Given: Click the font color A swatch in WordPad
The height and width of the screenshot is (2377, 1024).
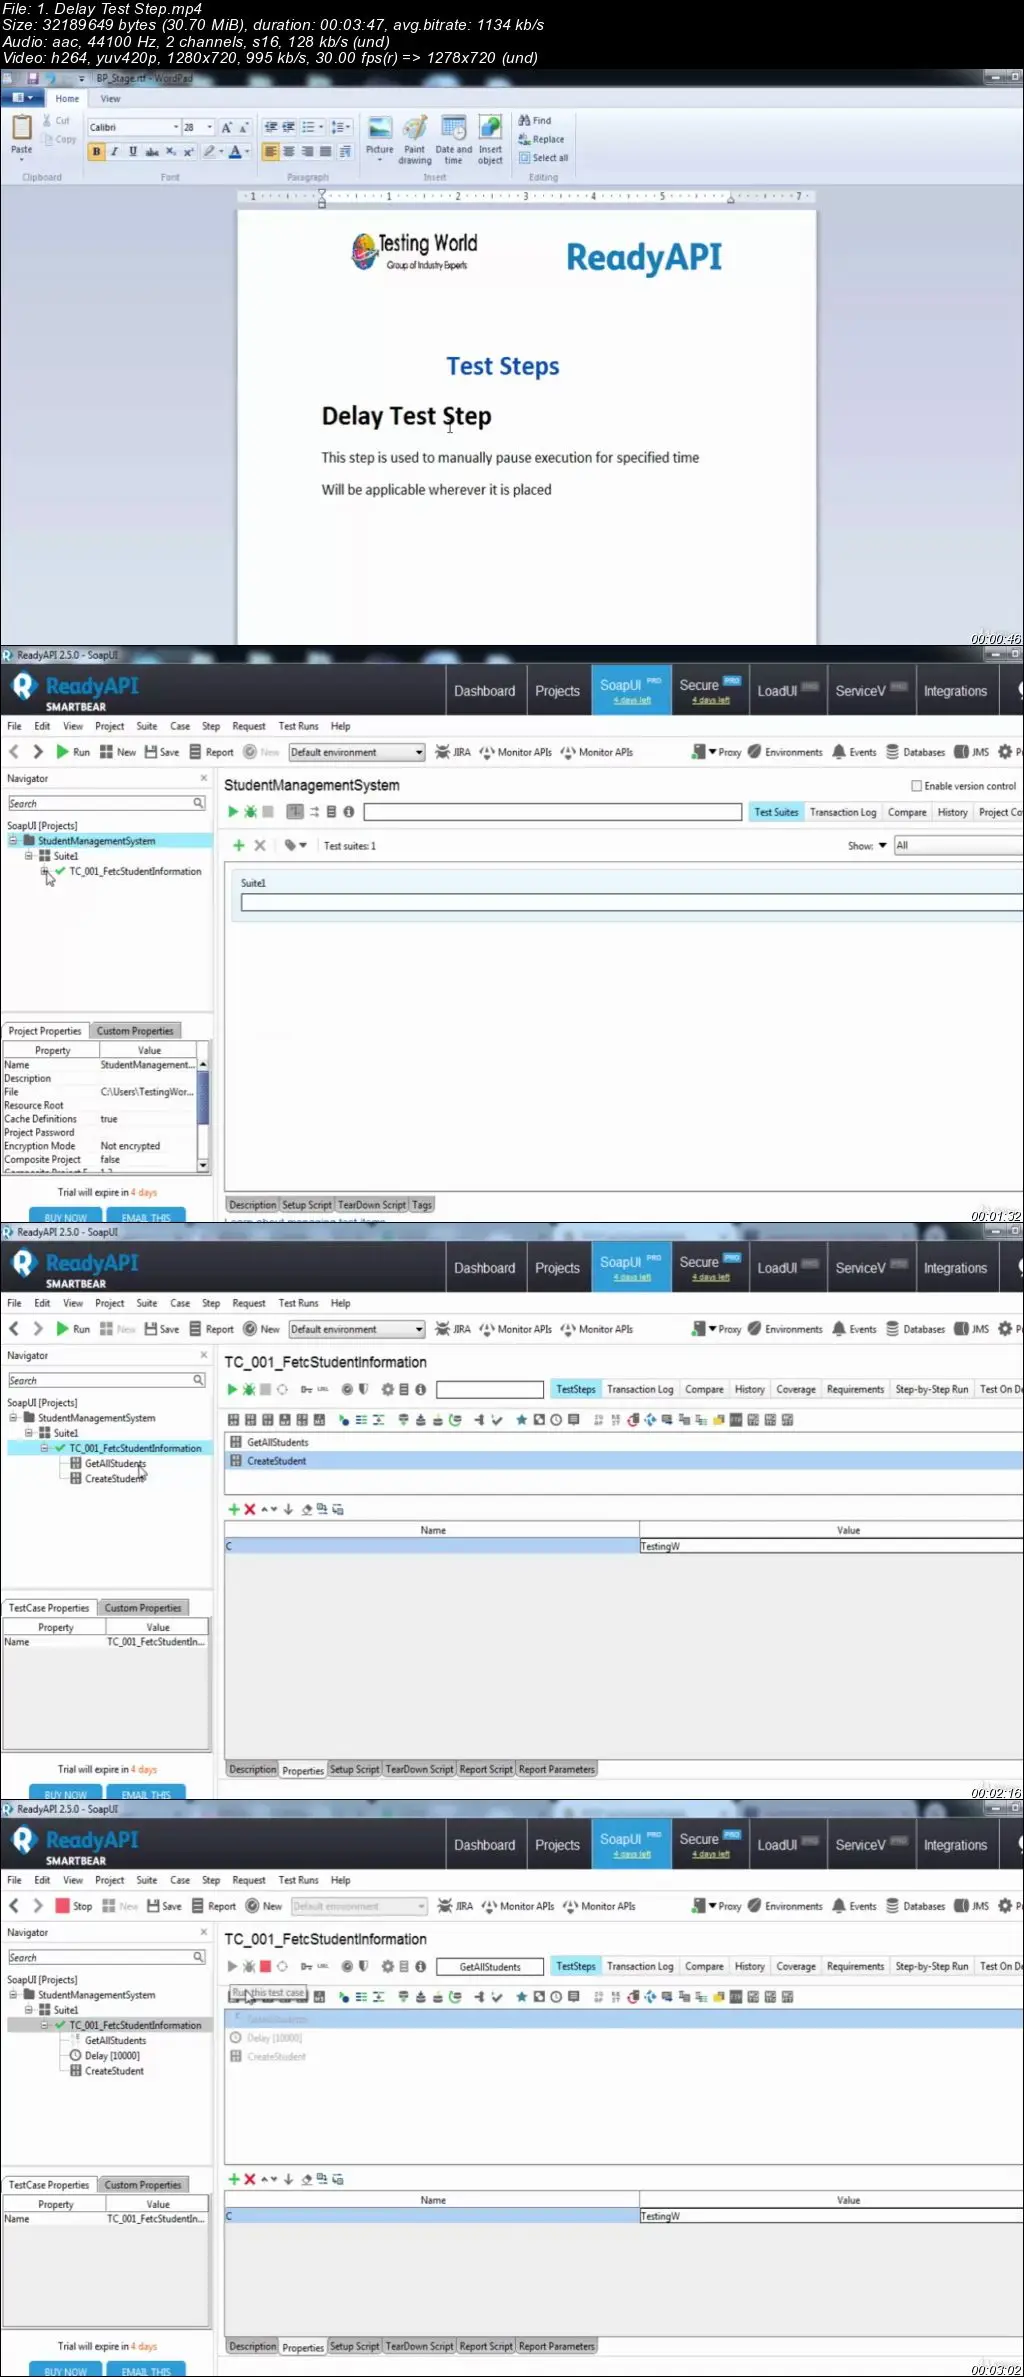Looking at the screenshot, I should [x=235, y=152].
